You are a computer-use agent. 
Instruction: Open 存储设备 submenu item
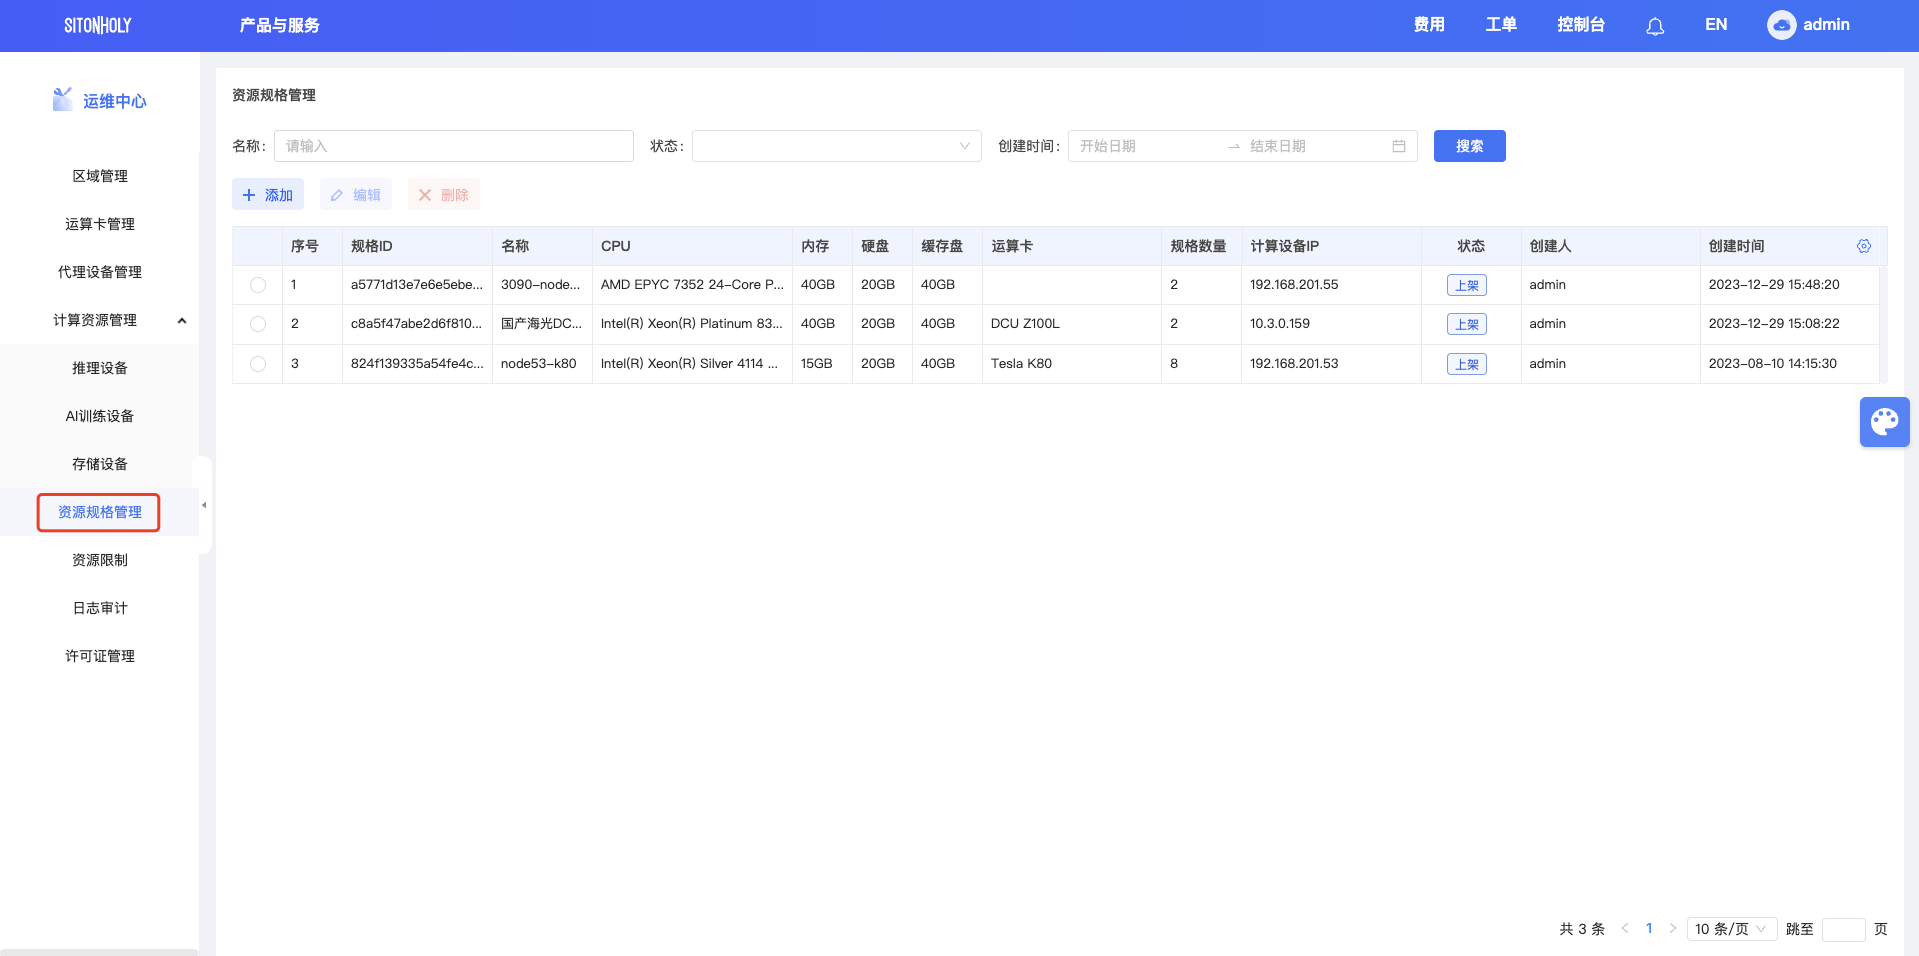(x=100, y=464)
